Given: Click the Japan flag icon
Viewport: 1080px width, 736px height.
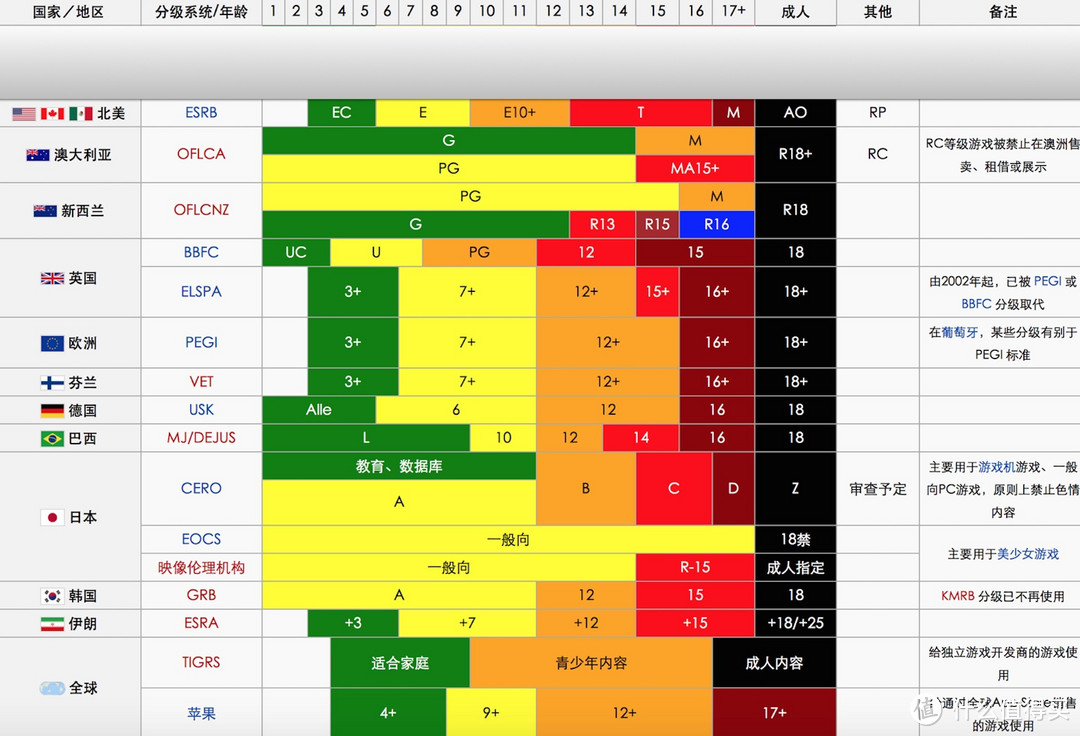Looking at the screenshot, I should coord(52,517).
